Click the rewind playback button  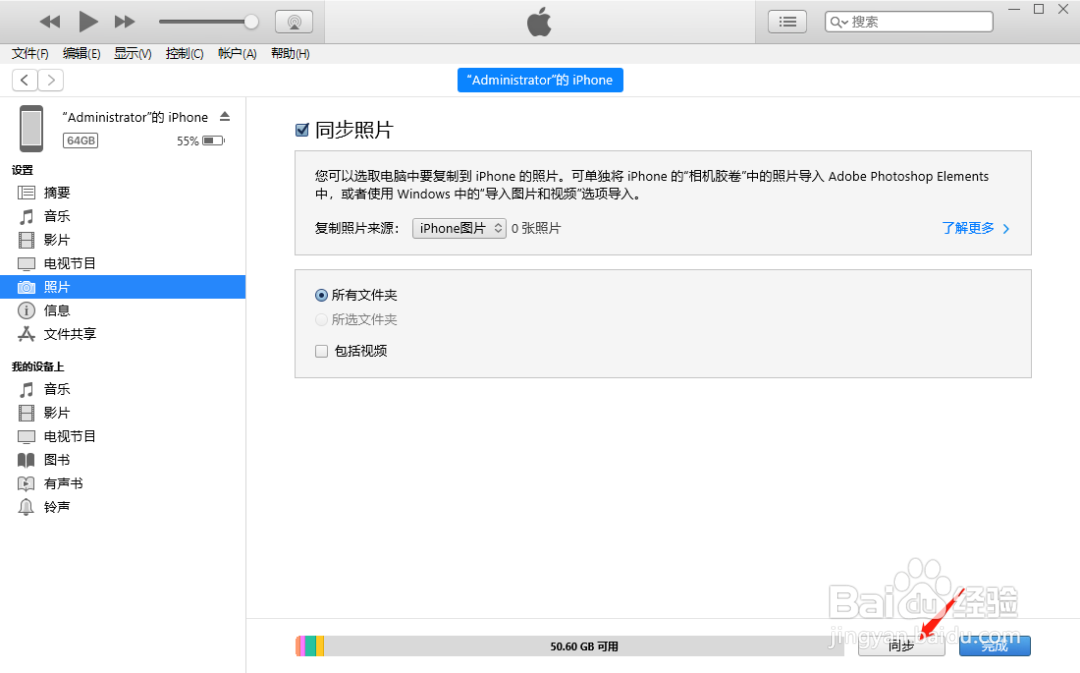[50, 22]
